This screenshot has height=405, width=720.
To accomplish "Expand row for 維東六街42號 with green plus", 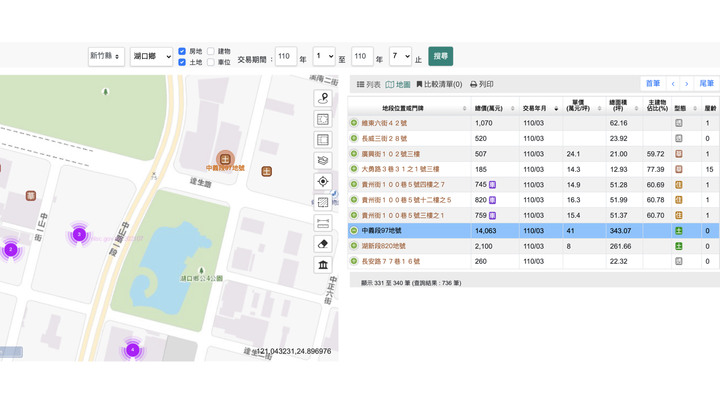I will coord(354,124).
